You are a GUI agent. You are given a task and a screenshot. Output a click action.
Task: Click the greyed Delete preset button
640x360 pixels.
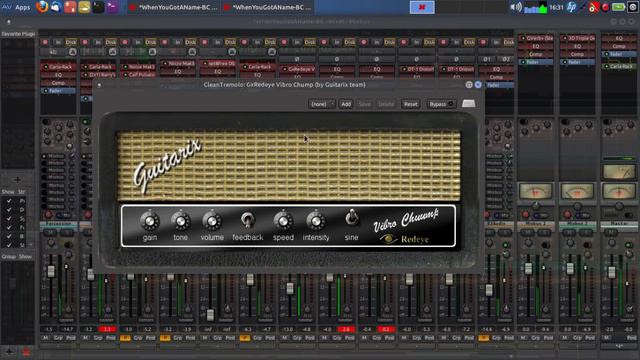[x=386, y=104]
